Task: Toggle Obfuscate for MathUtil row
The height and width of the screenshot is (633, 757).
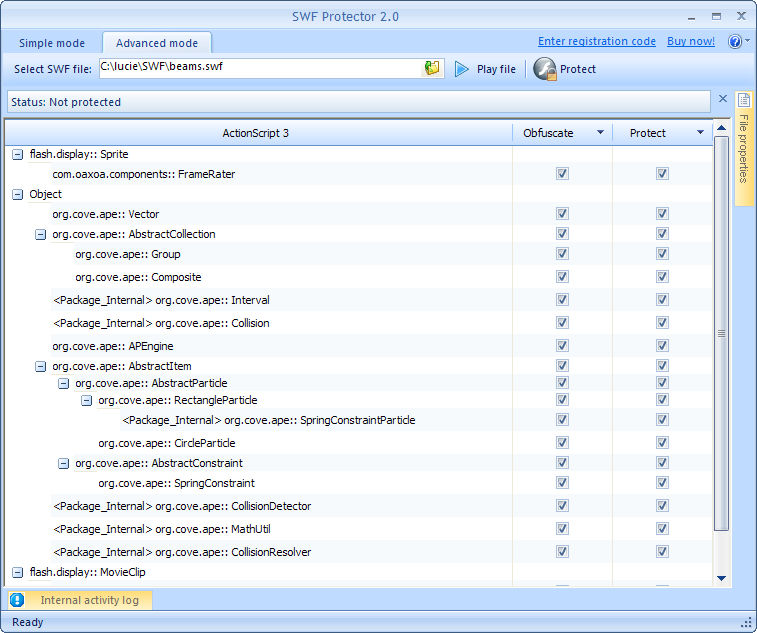Action: tap(562, 529)
